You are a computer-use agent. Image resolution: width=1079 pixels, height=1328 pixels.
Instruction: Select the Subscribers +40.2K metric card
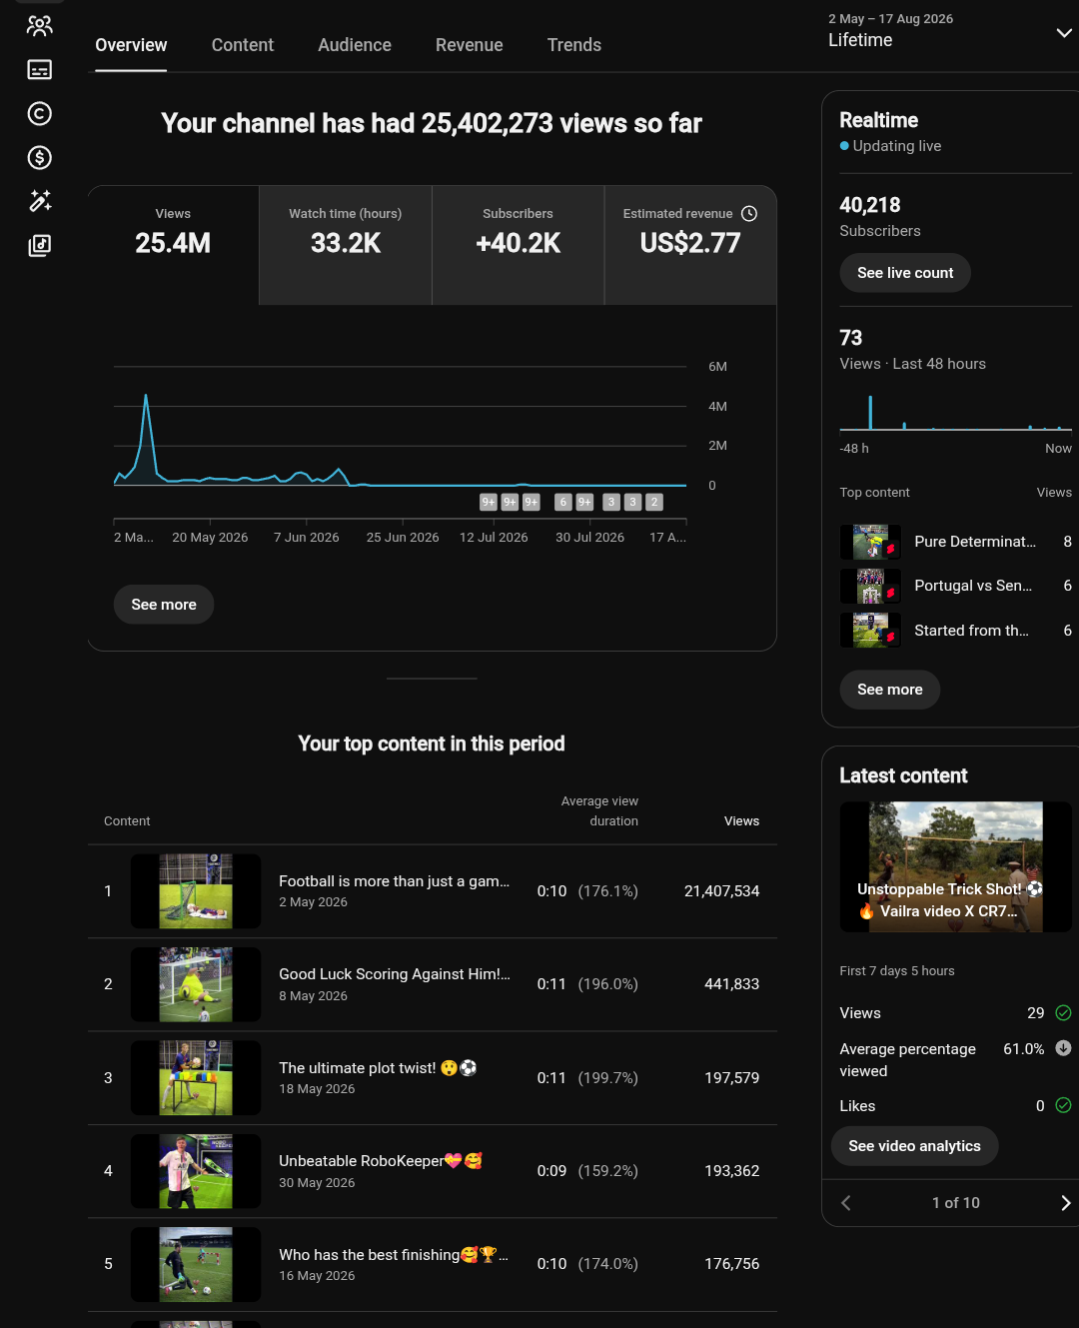coord(518,245)
